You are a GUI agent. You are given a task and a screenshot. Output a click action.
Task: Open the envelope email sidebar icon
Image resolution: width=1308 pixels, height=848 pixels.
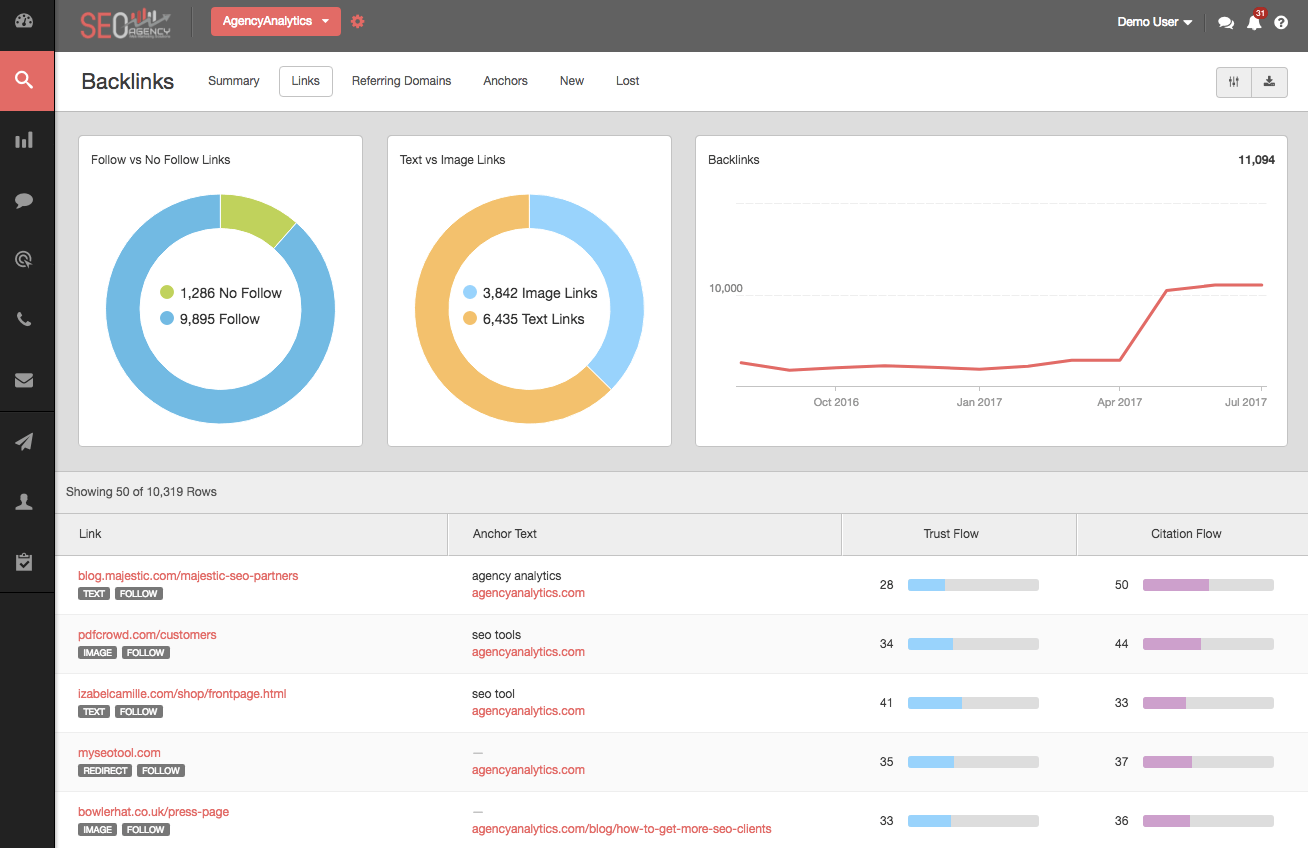click(x=25, y=380)
